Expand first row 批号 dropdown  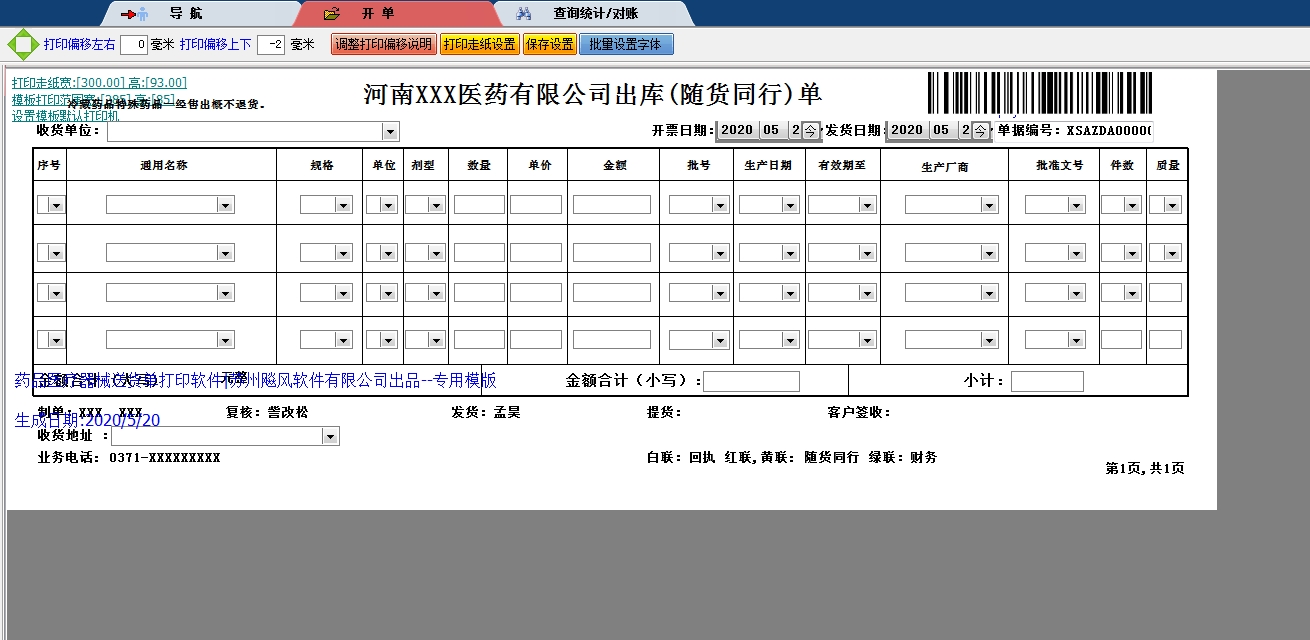(x=720, y=205)
